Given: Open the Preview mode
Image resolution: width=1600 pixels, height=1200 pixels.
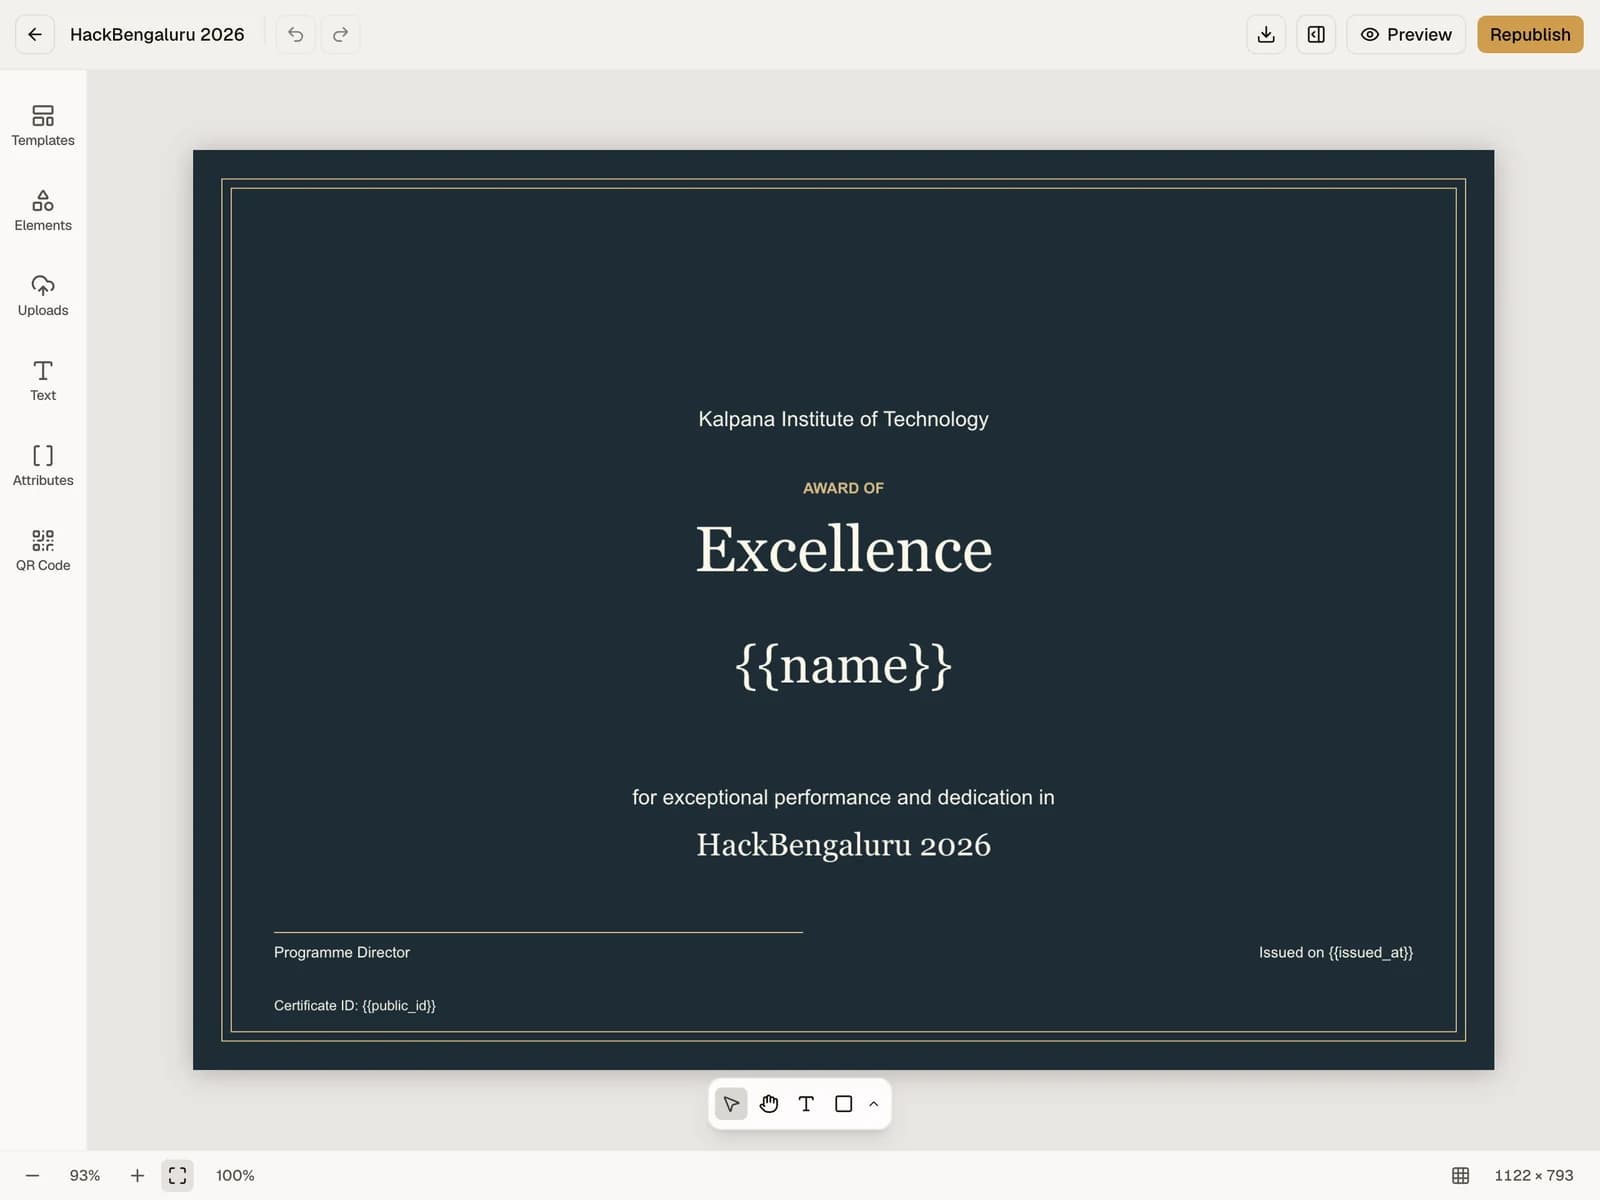Looking at the screenshot, I should pos(1406,34).
